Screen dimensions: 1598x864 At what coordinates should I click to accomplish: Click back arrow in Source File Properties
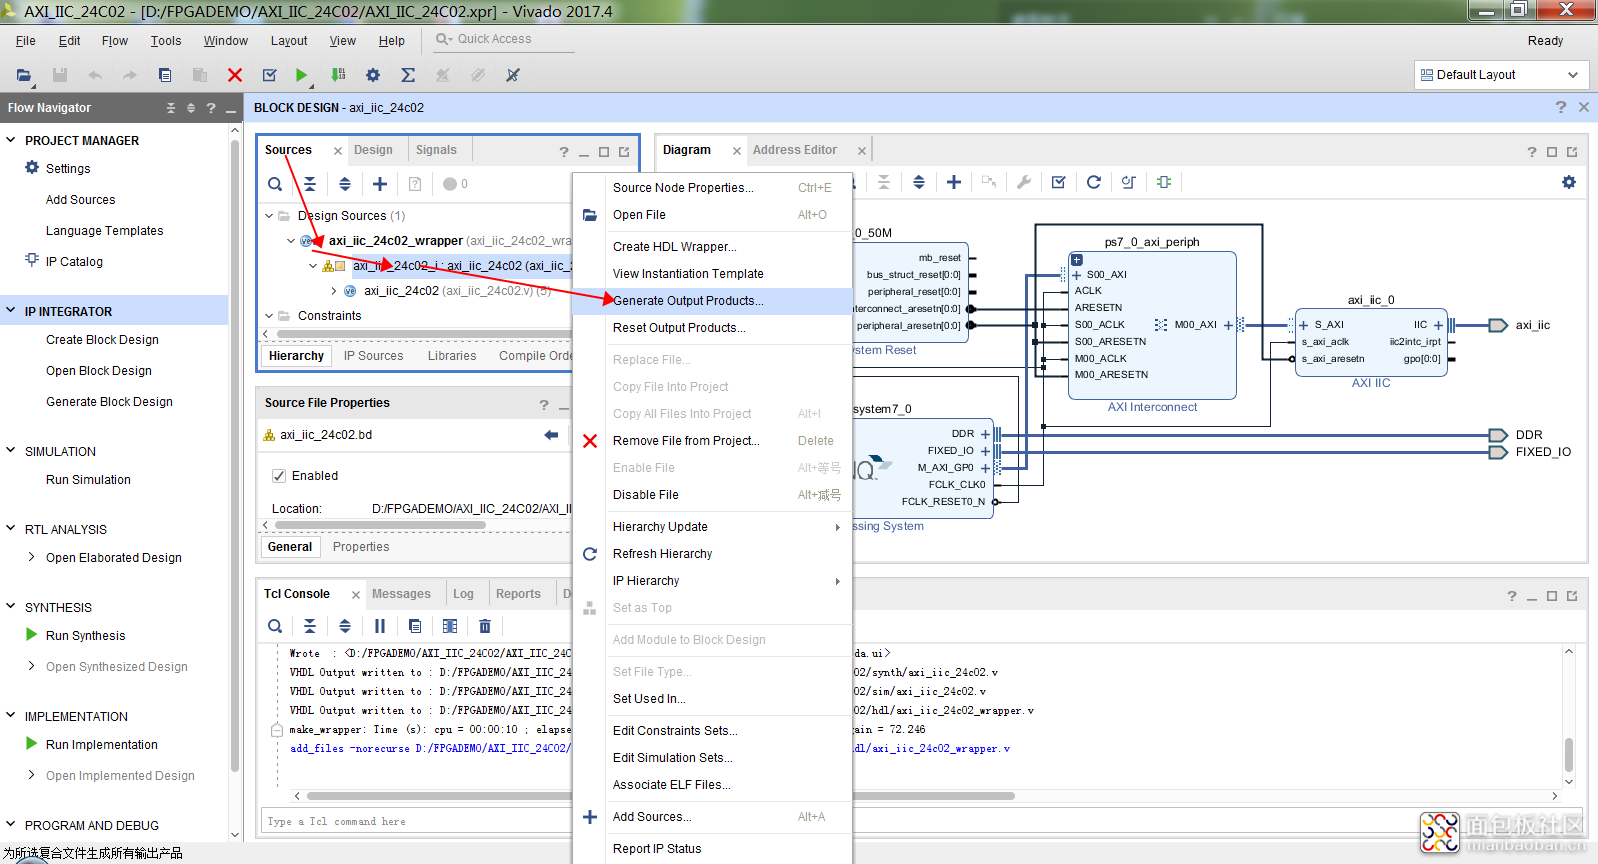[551, 435]
